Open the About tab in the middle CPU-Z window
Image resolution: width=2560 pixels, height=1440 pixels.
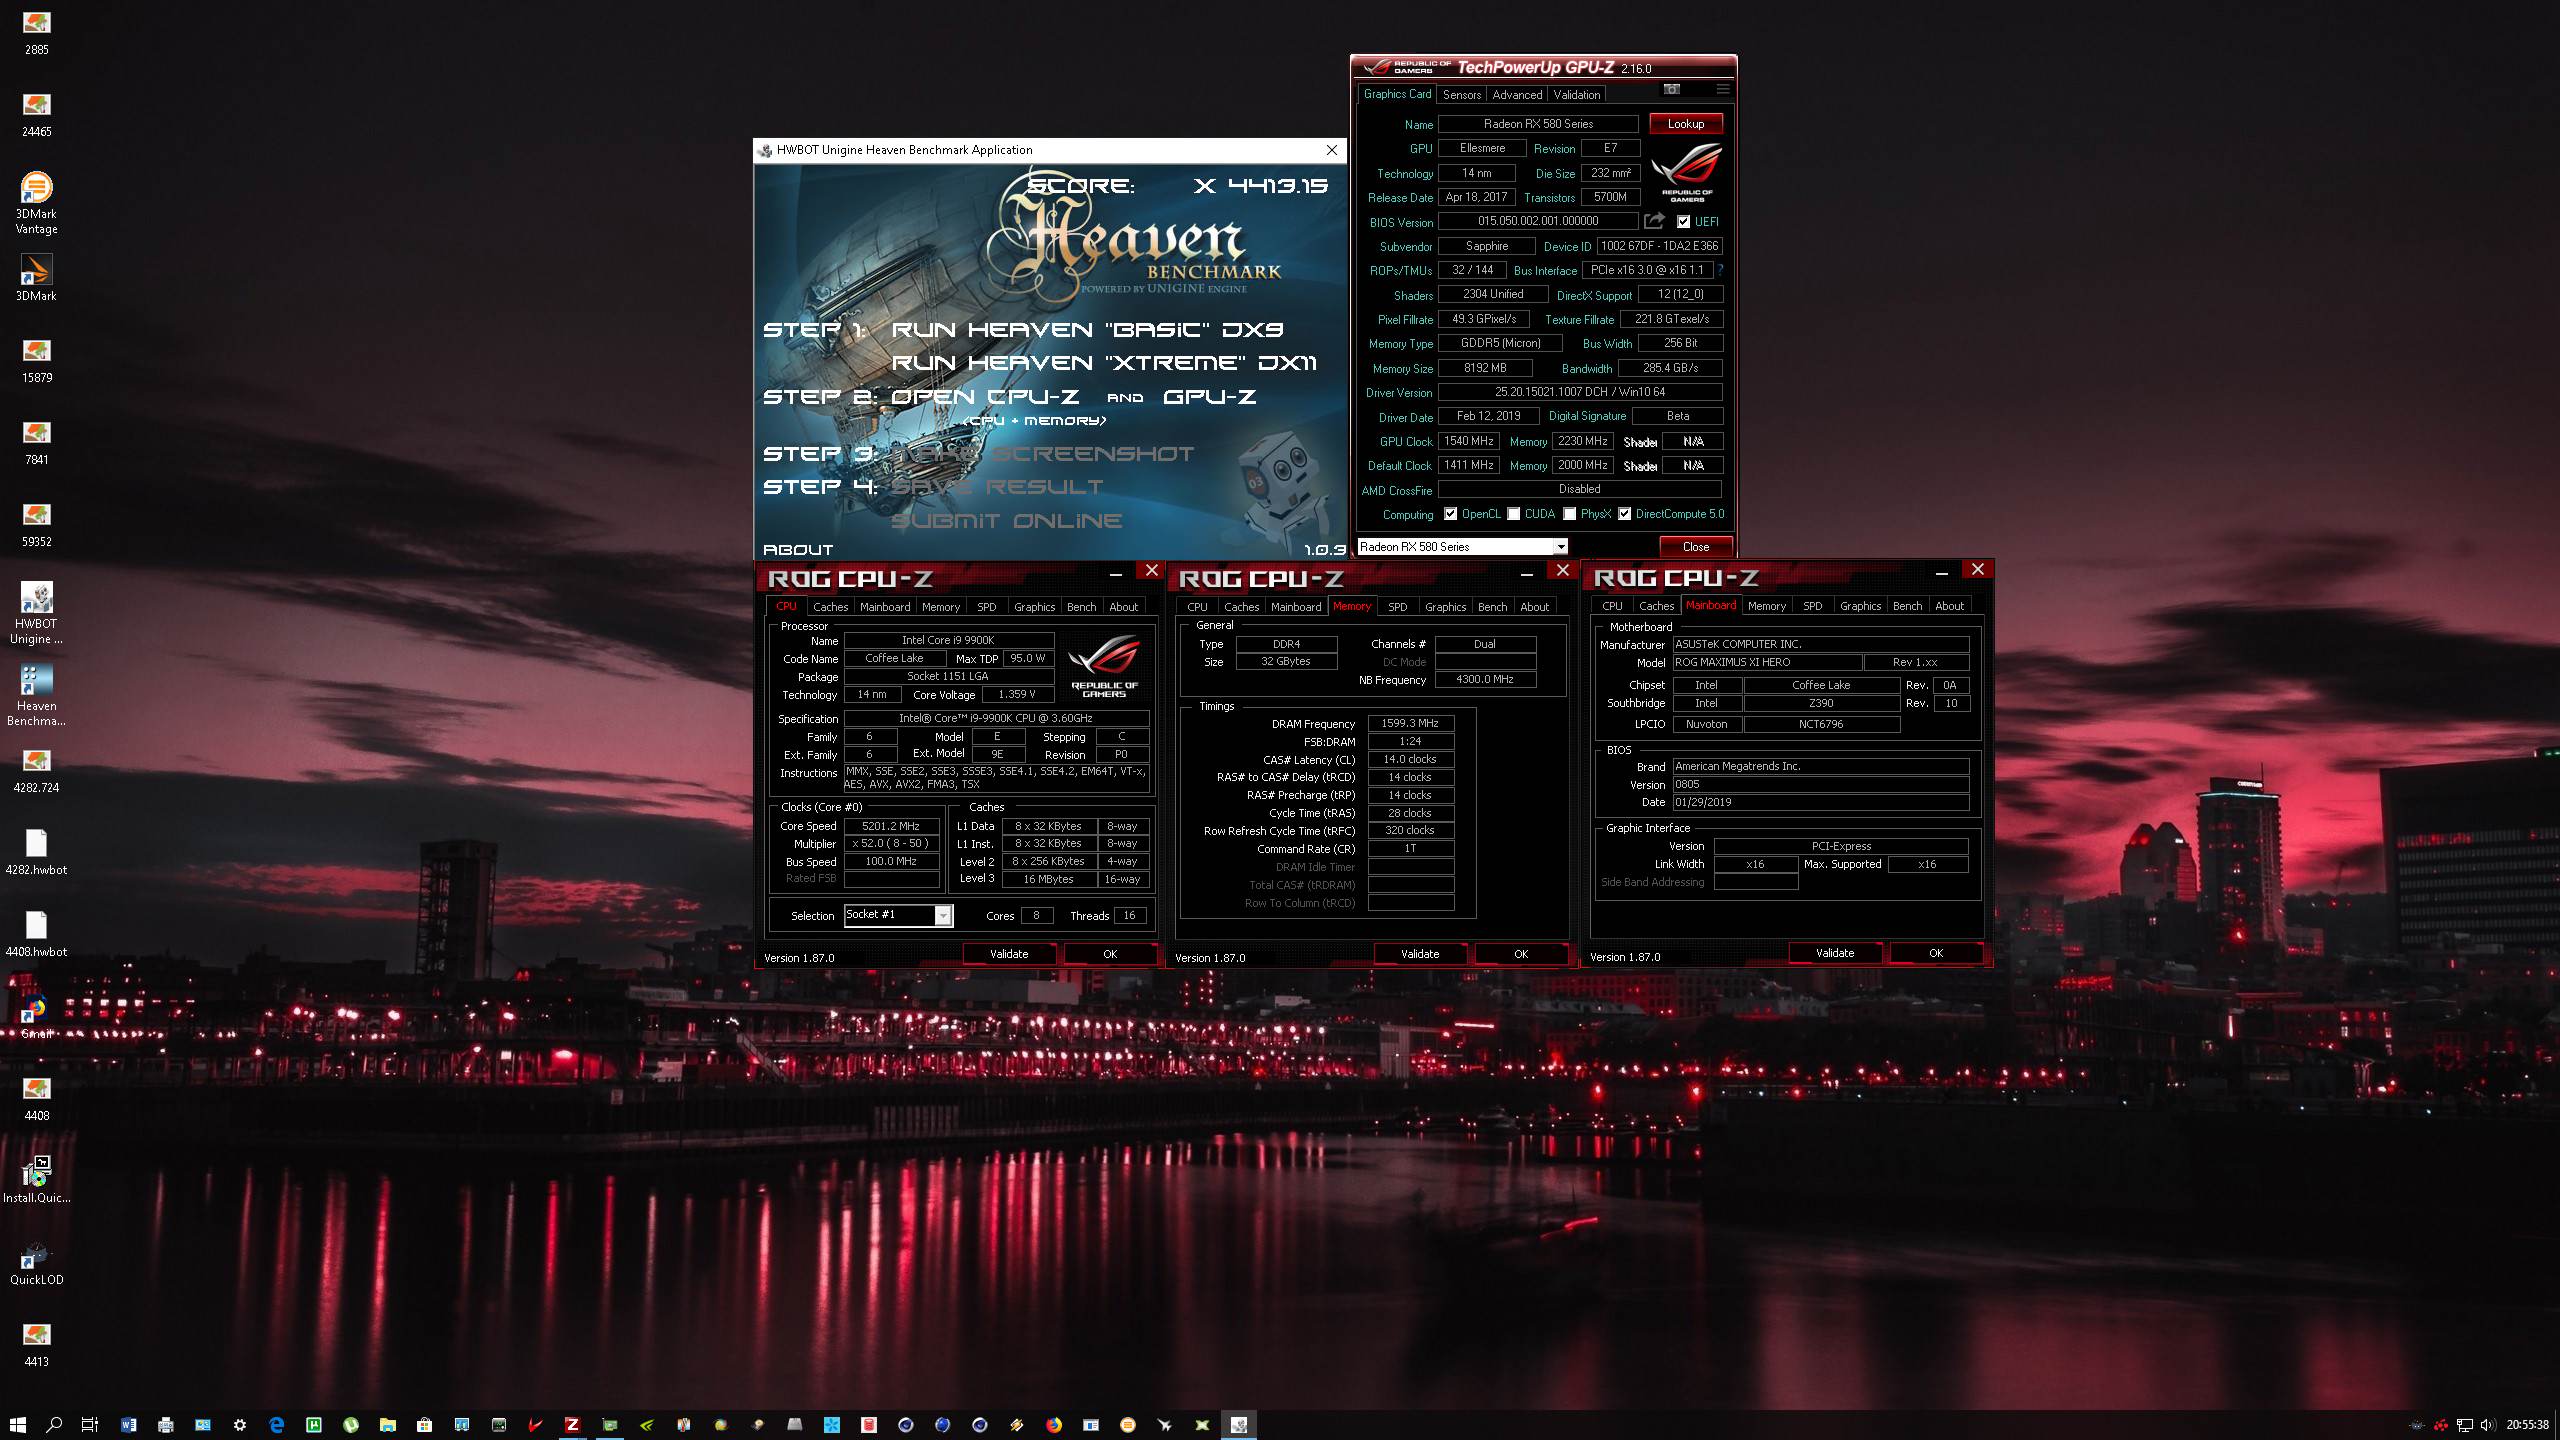(x=1534, y=607)
